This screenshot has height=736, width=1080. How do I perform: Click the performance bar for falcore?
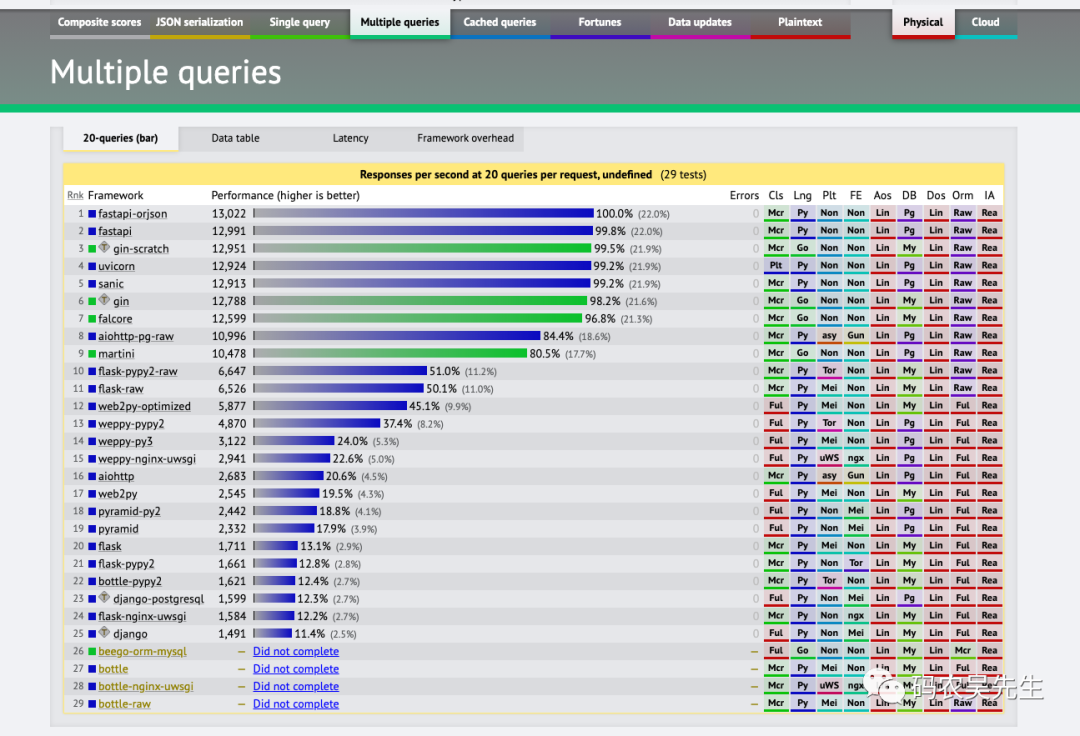418,319
